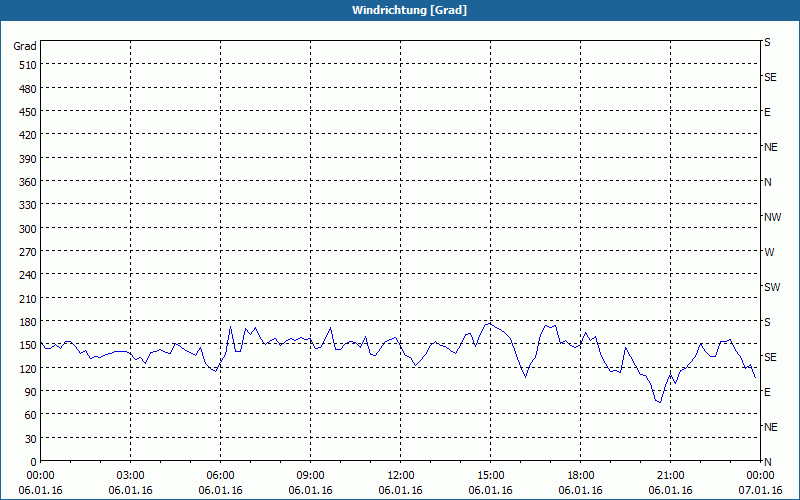Click the Windrichtung [Grad] chart title
This screenshot has width=800, height=500.
(x=409, y=10)
